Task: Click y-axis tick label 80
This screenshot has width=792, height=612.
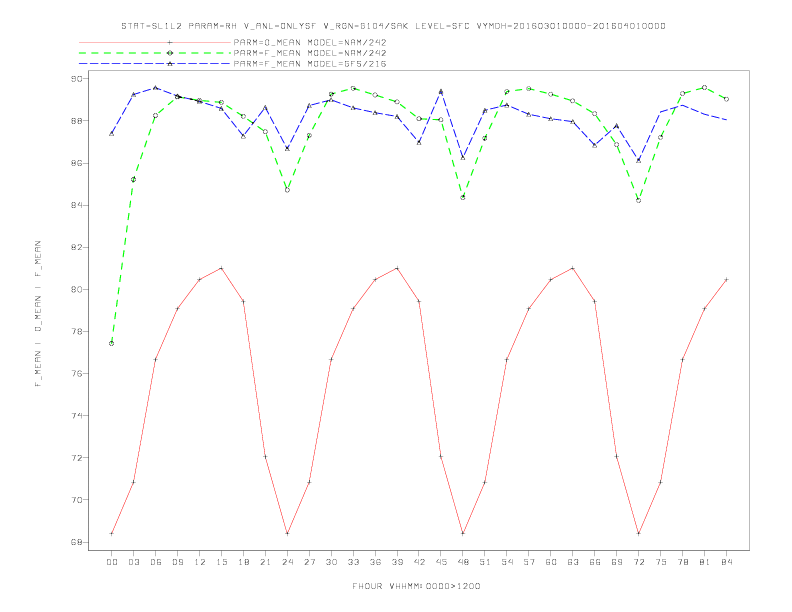Action: [77, 289]
